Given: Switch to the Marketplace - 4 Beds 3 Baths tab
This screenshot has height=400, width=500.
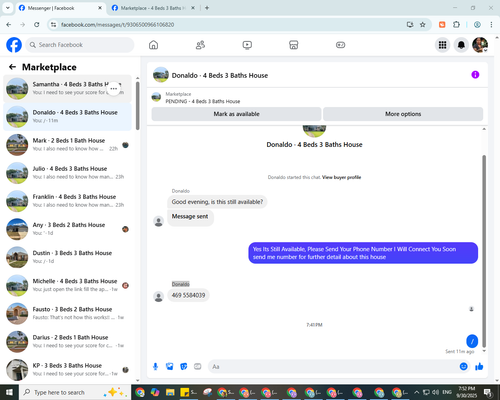Looking at the screenshot, I should tap(153, 8).
